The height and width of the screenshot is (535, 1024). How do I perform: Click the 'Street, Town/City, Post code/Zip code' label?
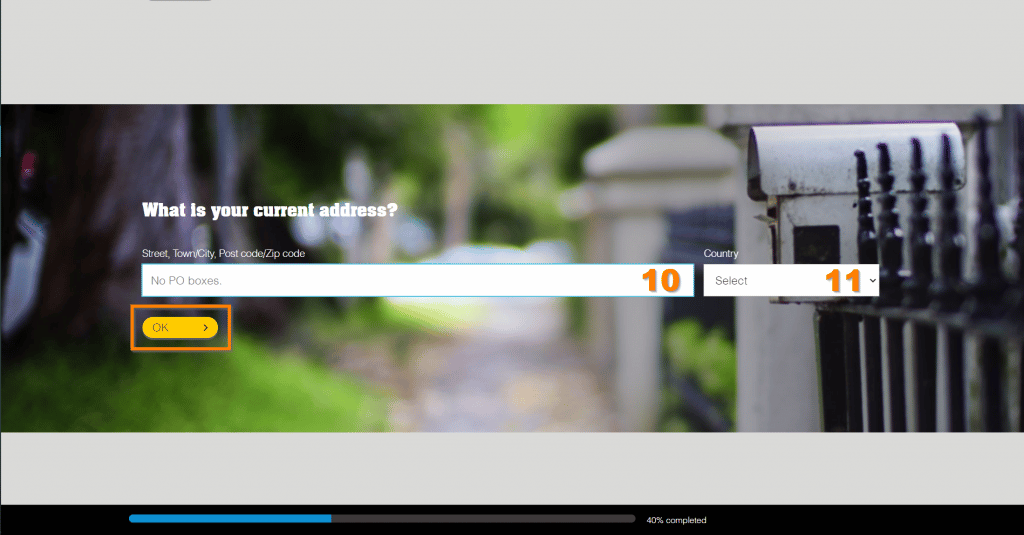(x=223, y=253)
